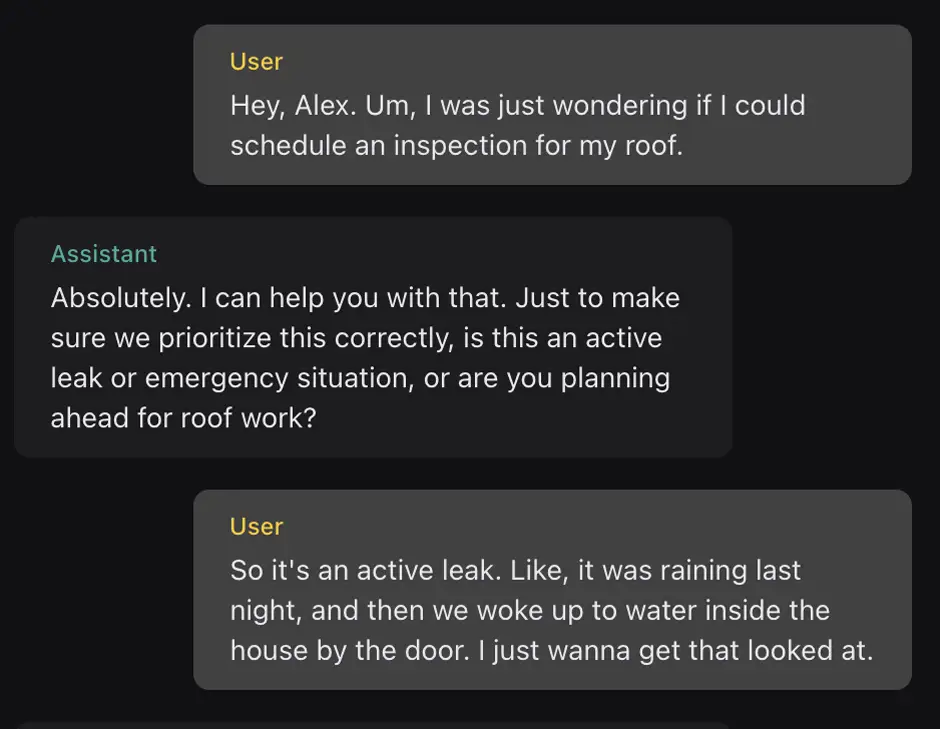Click the first yellow "User" label
Viewport: 940px width, 729px height.
(256, 62)
